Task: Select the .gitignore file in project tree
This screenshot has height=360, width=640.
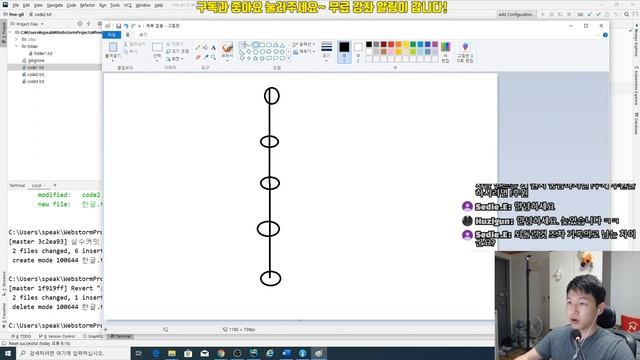Action: click(x=34, y=60)
